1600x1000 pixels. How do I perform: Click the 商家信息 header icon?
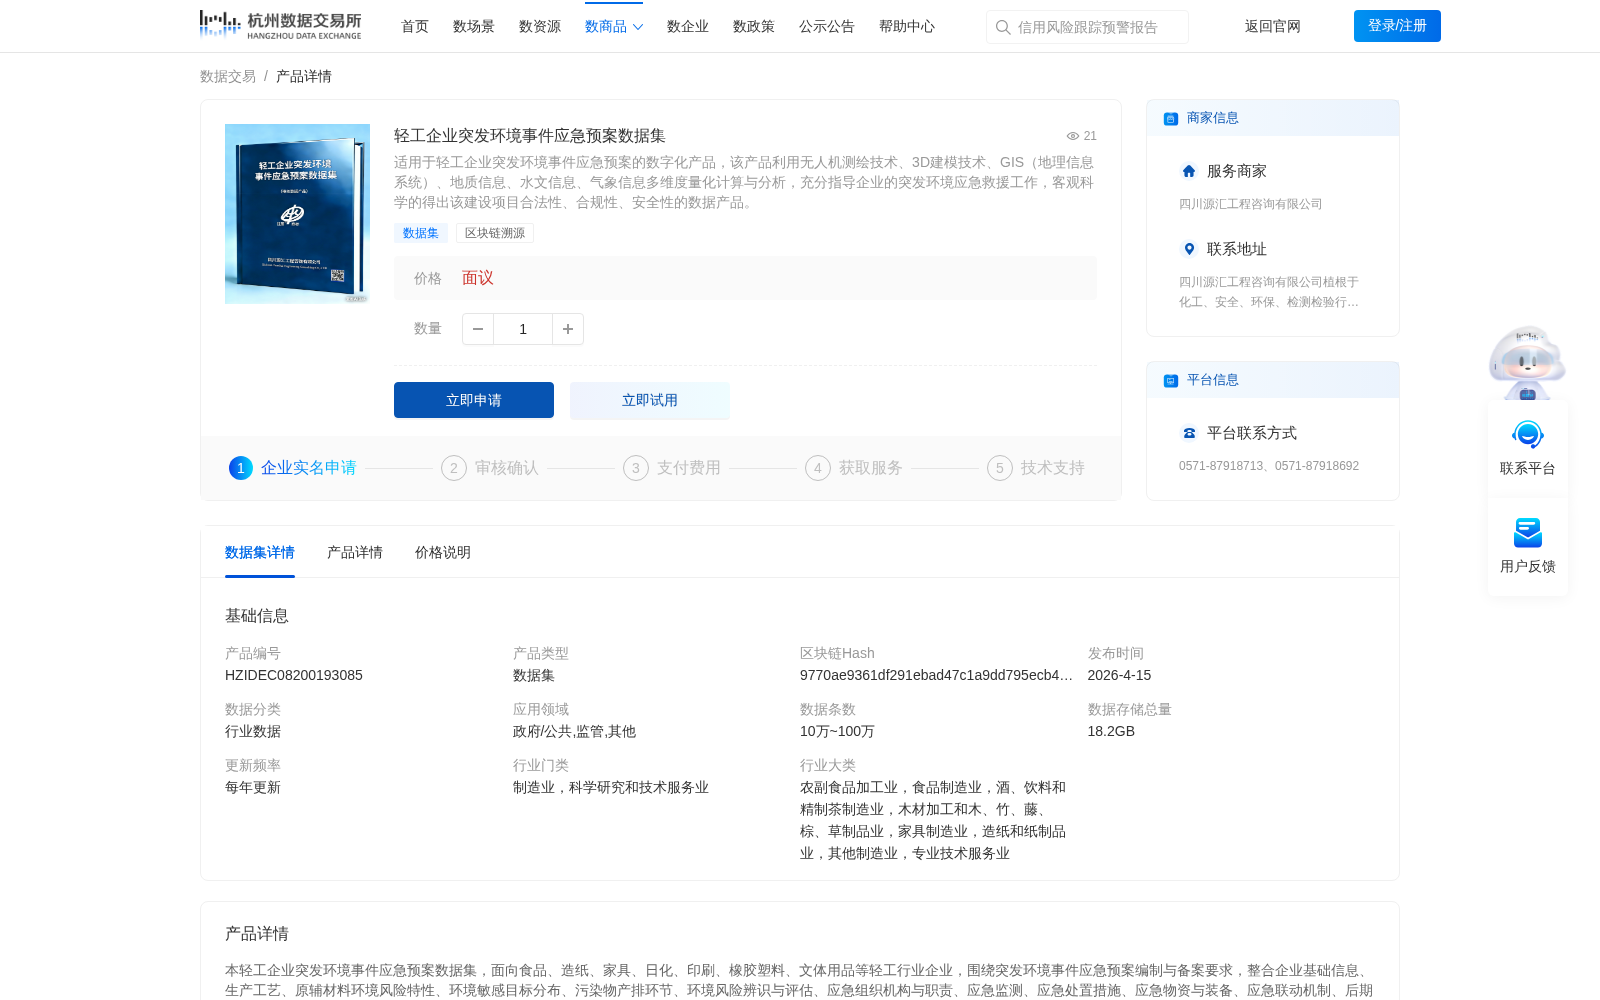coord(1171,119)
